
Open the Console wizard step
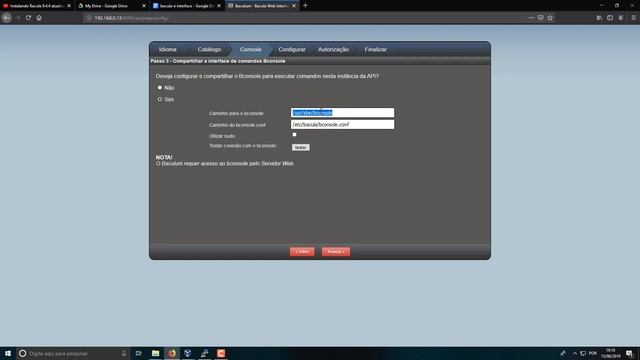click(x=251, y=49)
